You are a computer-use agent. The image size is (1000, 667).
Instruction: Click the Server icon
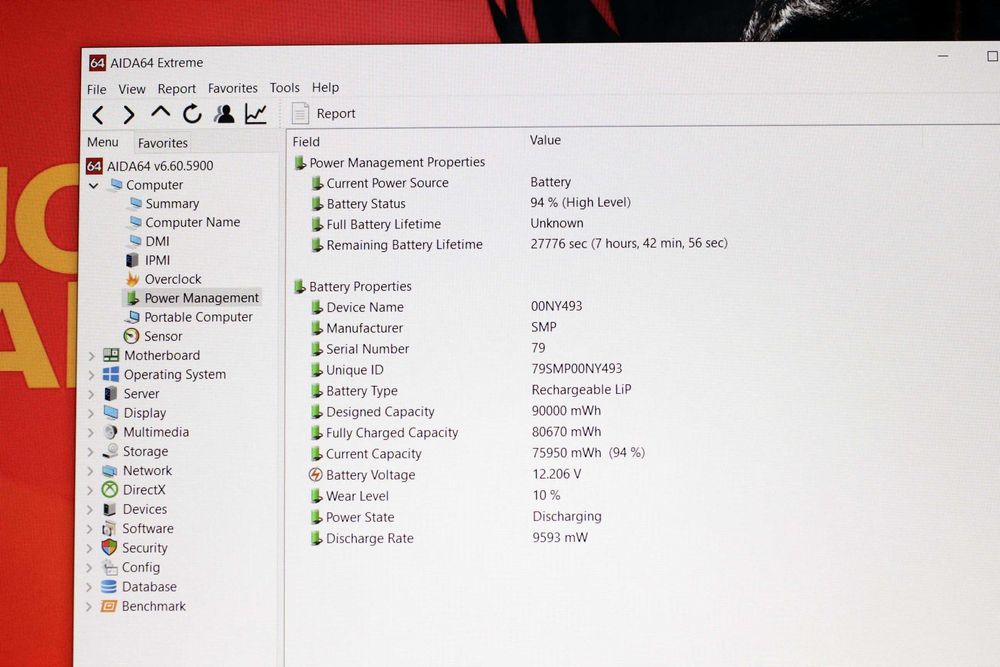(x=111, y=393)
